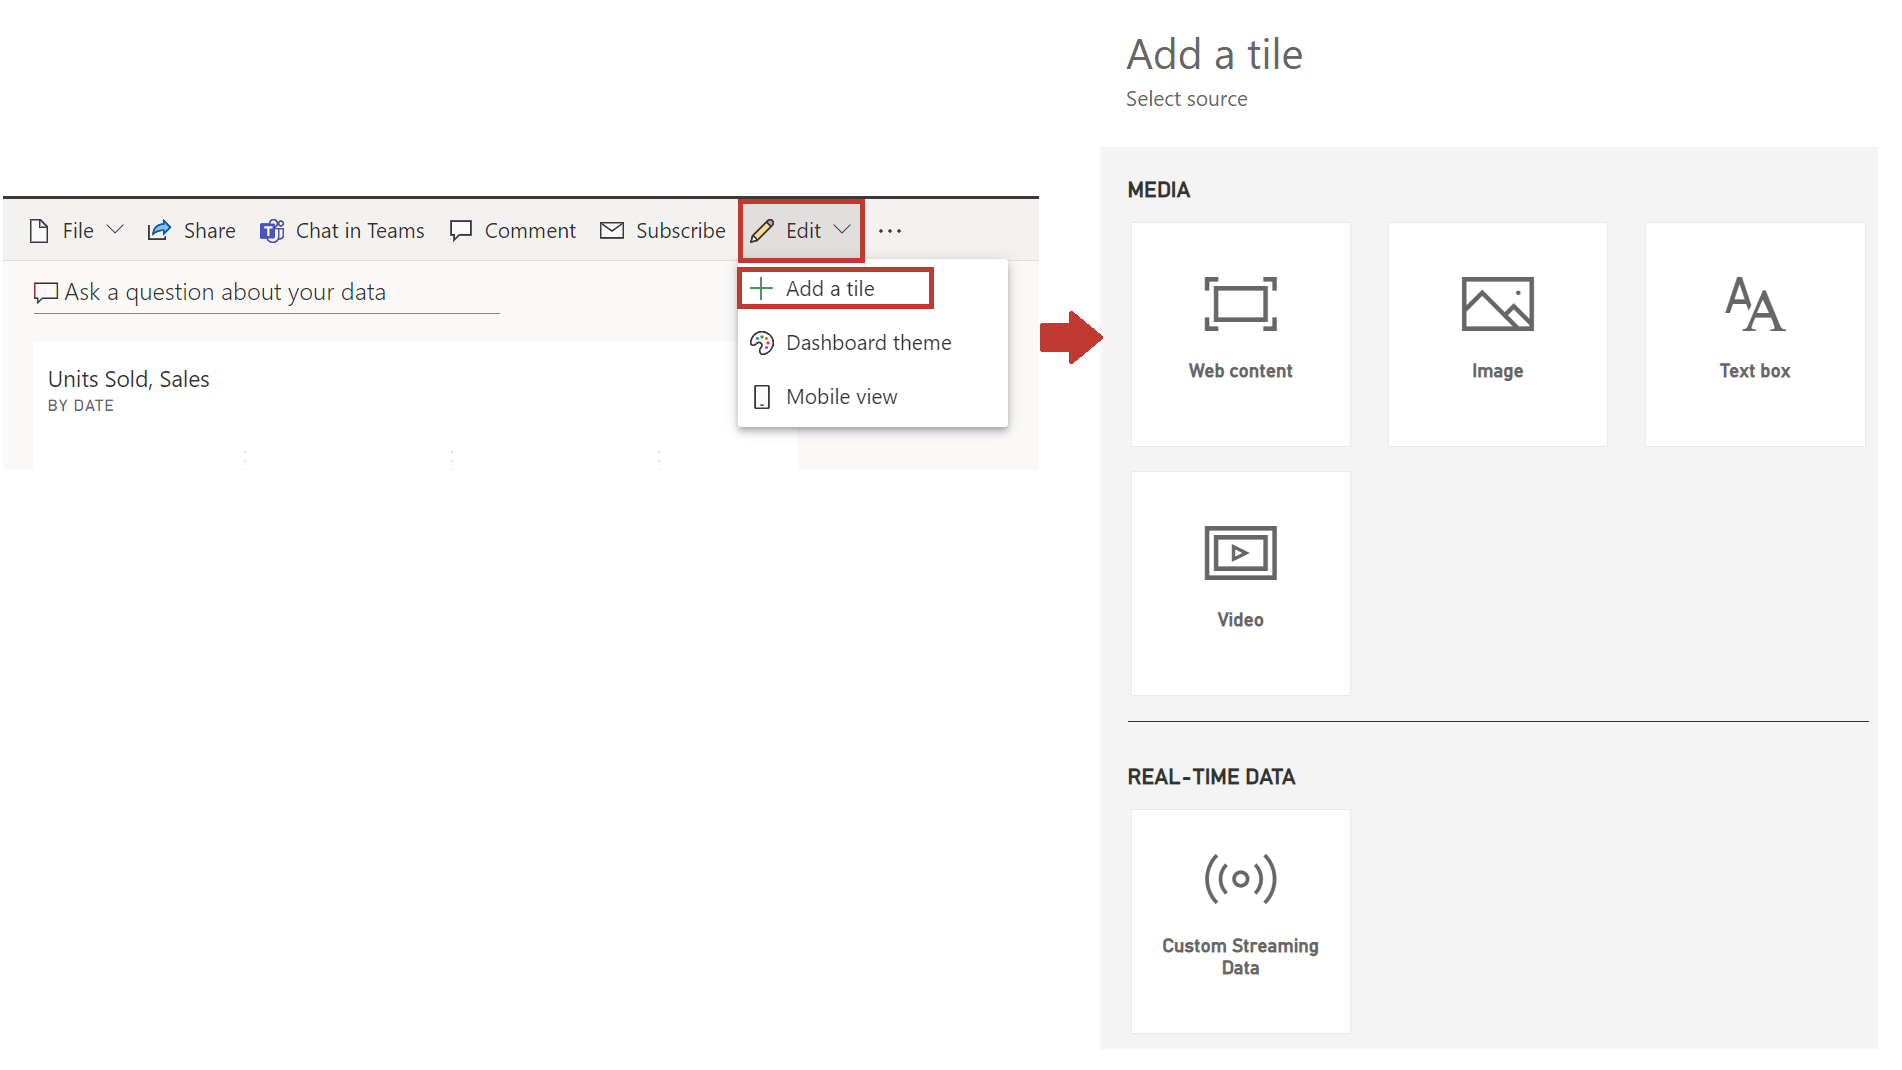Click the Comment speech bubble icon
Screen dimensions: 1902x1070
point(461,231)
